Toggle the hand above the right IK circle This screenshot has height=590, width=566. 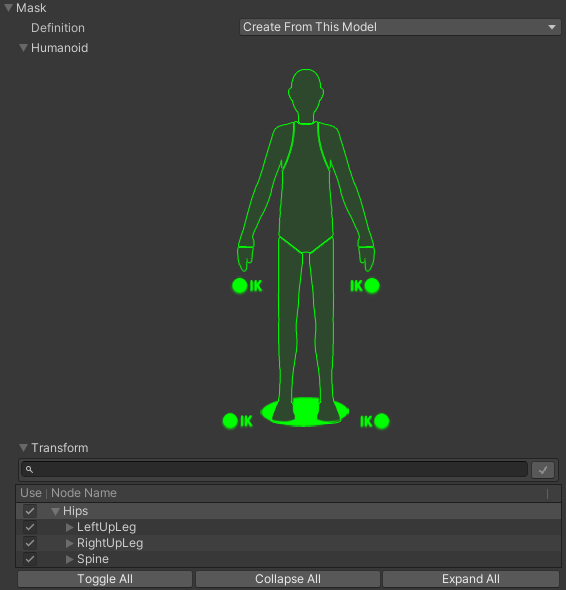tap(366, 258)
